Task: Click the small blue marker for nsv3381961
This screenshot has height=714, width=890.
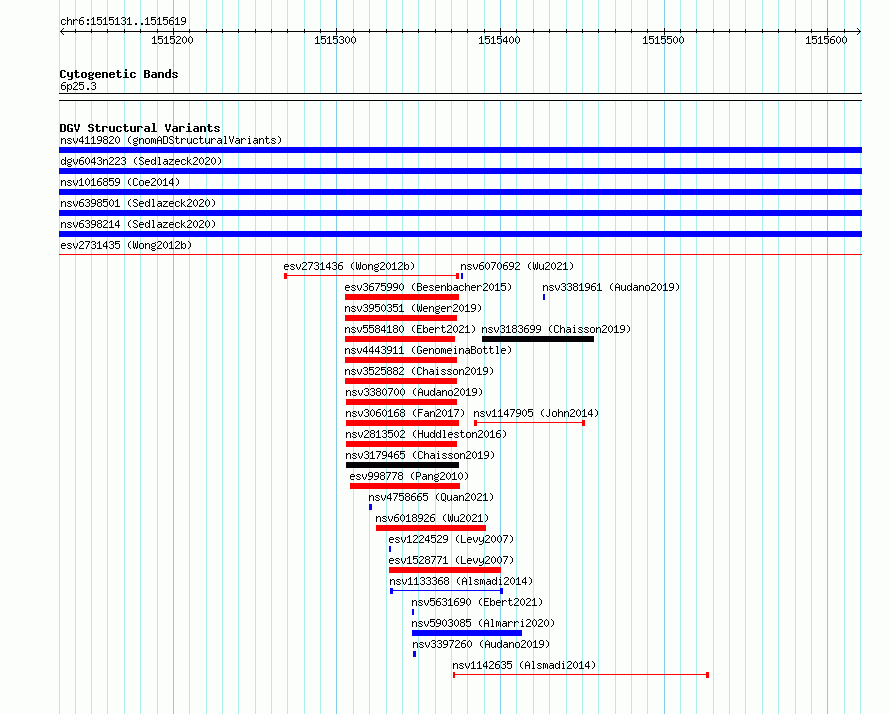Action: [544, 297]
